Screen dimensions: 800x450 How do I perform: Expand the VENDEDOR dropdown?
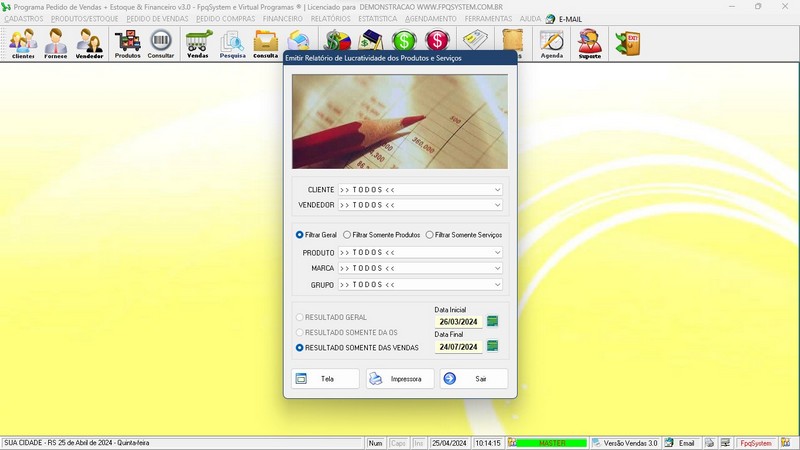coord(497,205)
